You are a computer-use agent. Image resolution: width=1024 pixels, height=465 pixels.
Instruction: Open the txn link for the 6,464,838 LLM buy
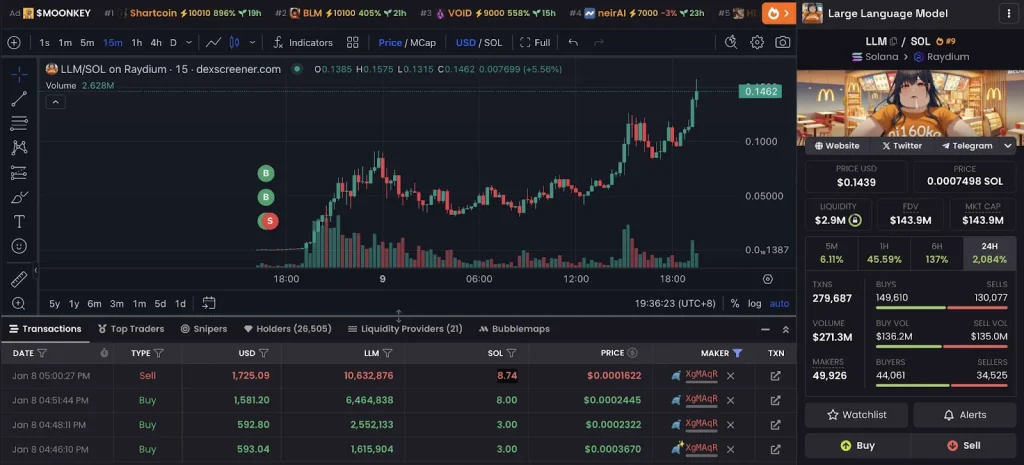tap(775, 400)
